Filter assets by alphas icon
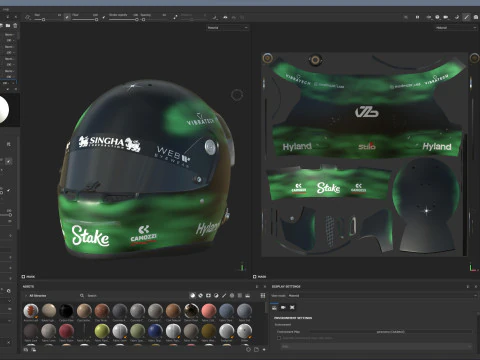This screenshot has height=360, width=480. pos(232,295)
